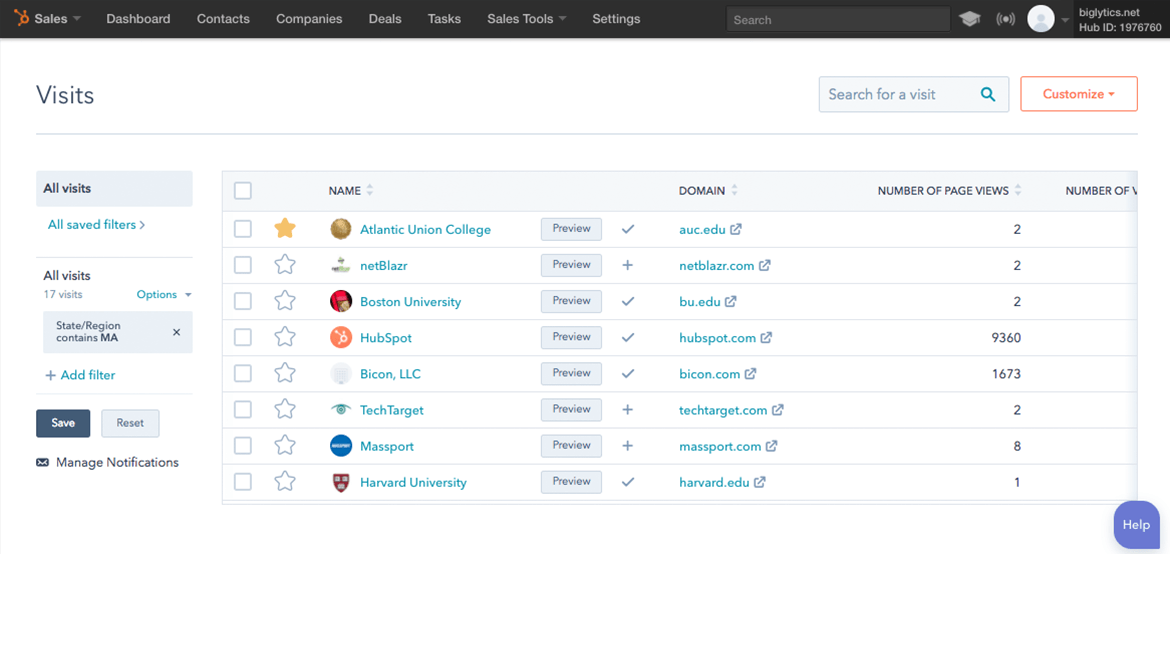Click the visit search magnifier icon
The height and width of the screenshot is (658, 1170).
988,94
